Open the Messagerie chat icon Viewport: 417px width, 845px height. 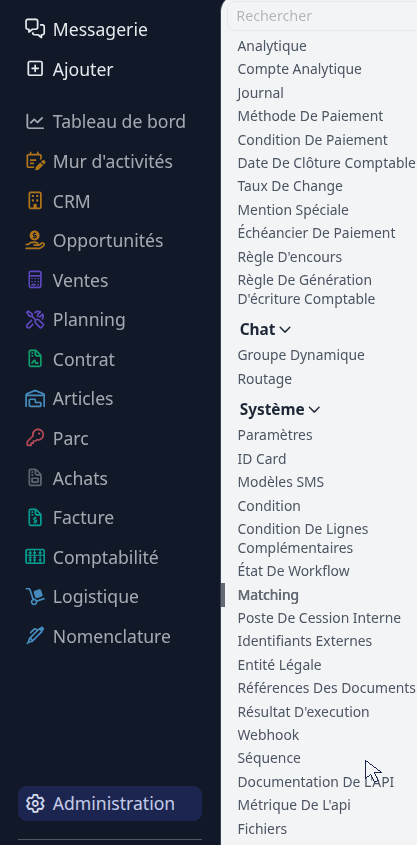[x=35, y=29]
